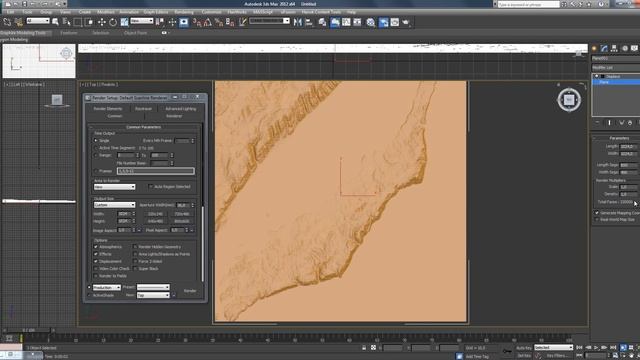Toggle the Displacement checkbox
Screen dimensions: 640x360
point(96,261)
